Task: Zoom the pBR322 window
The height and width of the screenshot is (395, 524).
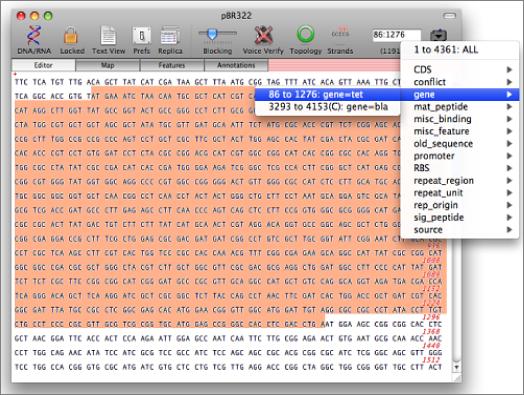Action: pyautogui.click(x=48, y=16)
